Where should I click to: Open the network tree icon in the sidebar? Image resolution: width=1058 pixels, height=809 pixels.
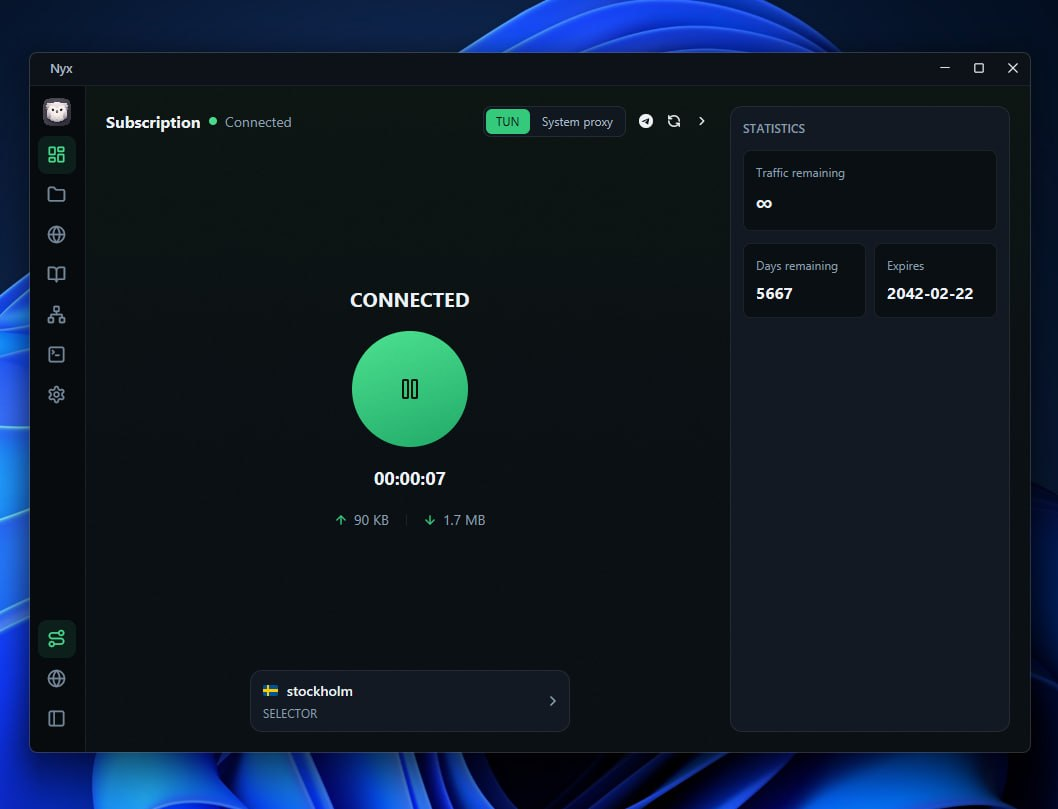[57, 314]
